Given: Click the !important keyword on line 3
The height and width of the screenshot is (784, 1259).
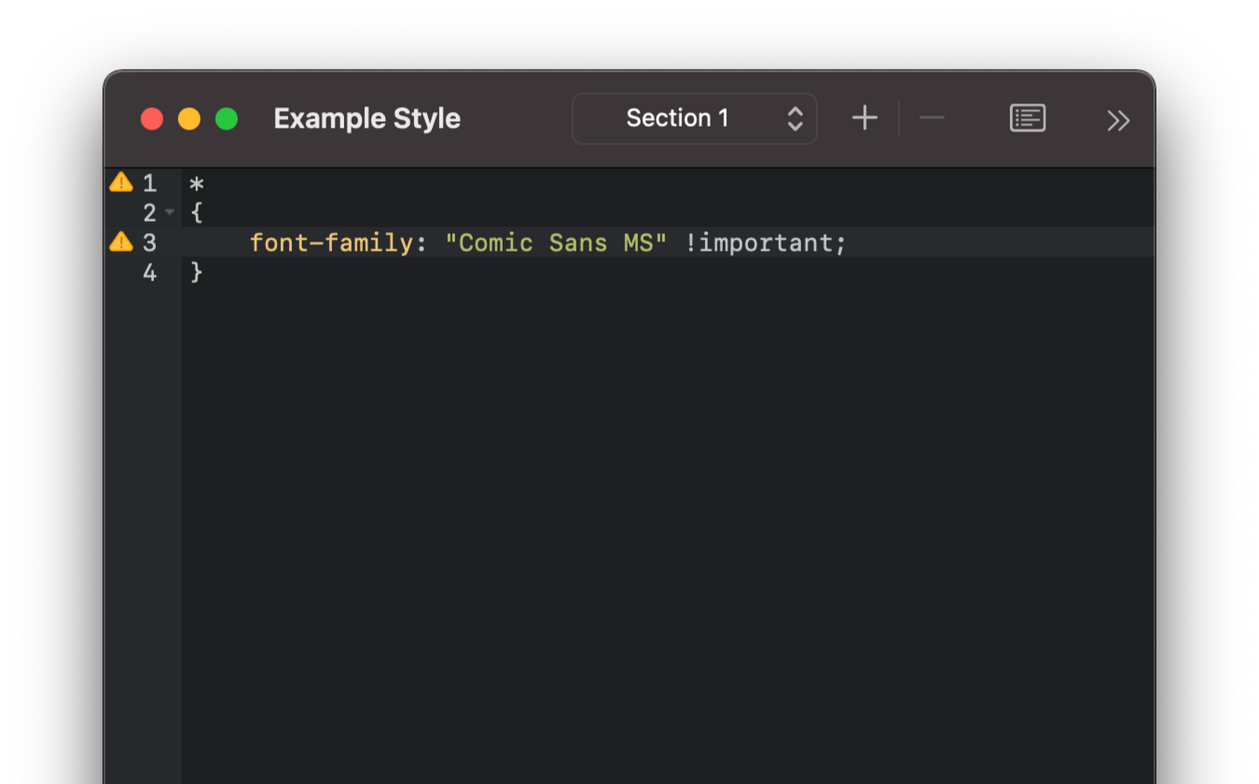Looking at the screenshot, I should pos(764,243).
